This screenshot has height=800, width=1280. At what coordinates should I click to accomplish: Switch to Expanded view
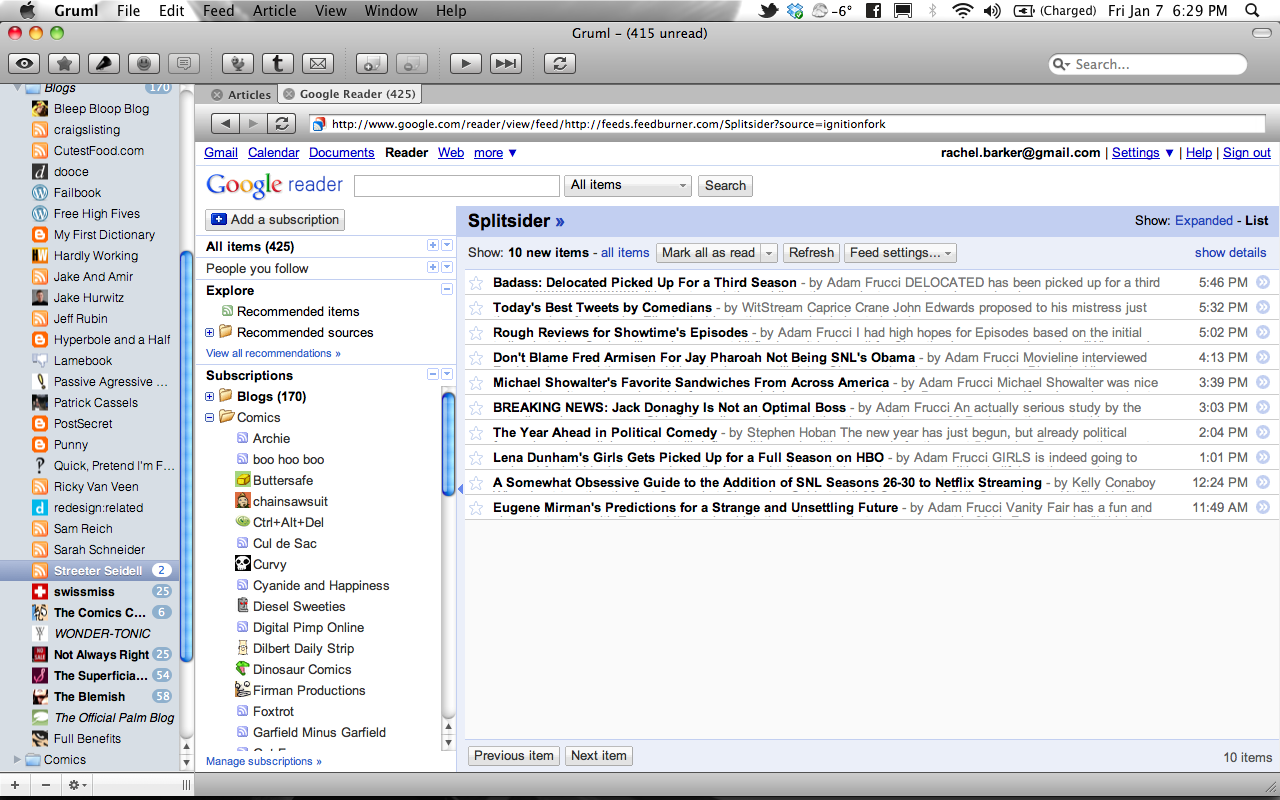(x=1204, y=220)
